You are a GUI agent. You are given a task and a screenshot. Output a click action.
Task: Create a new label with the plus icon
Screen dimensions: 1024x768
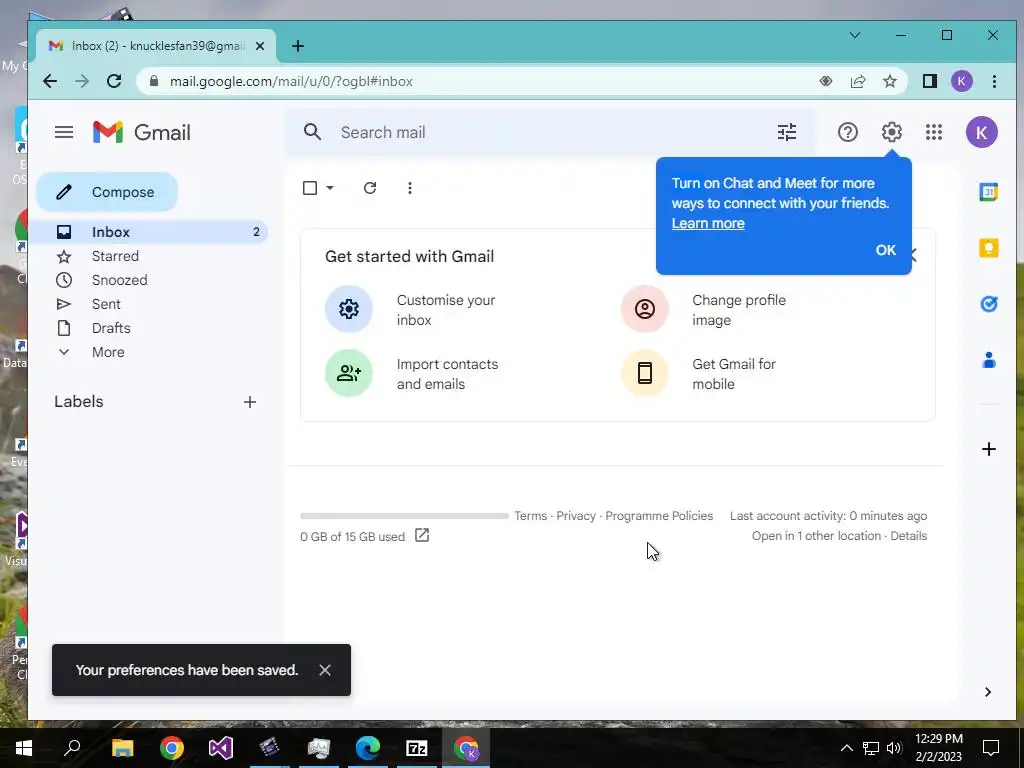249,402
